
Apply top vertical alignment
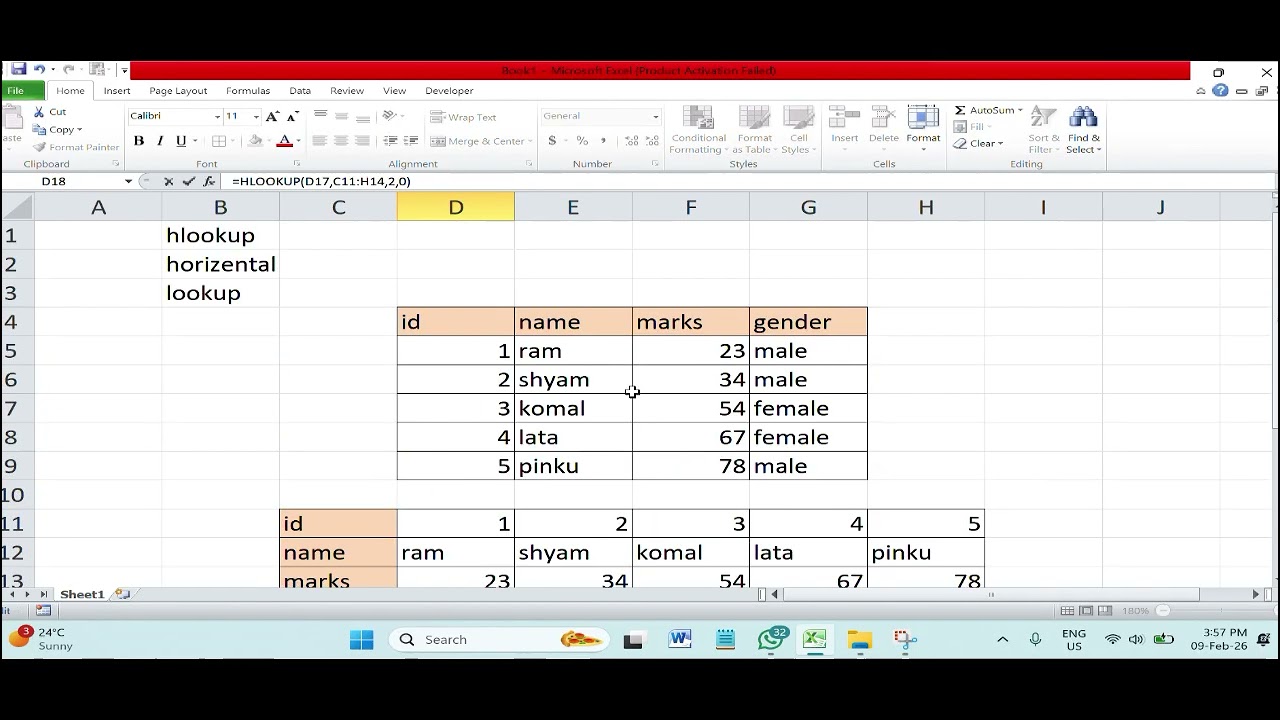(319, 116)
